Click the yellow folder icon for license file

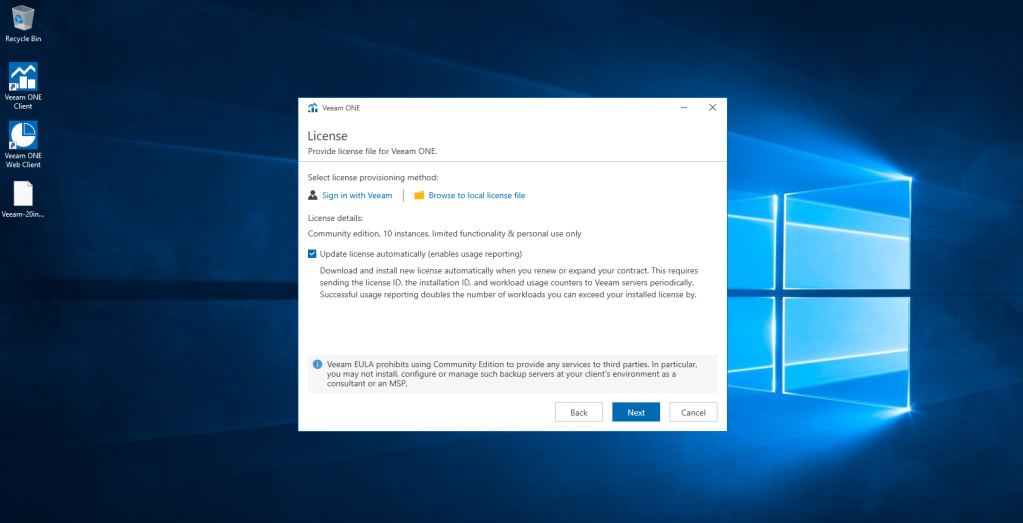pyautogui.click(x=419, y=195)
